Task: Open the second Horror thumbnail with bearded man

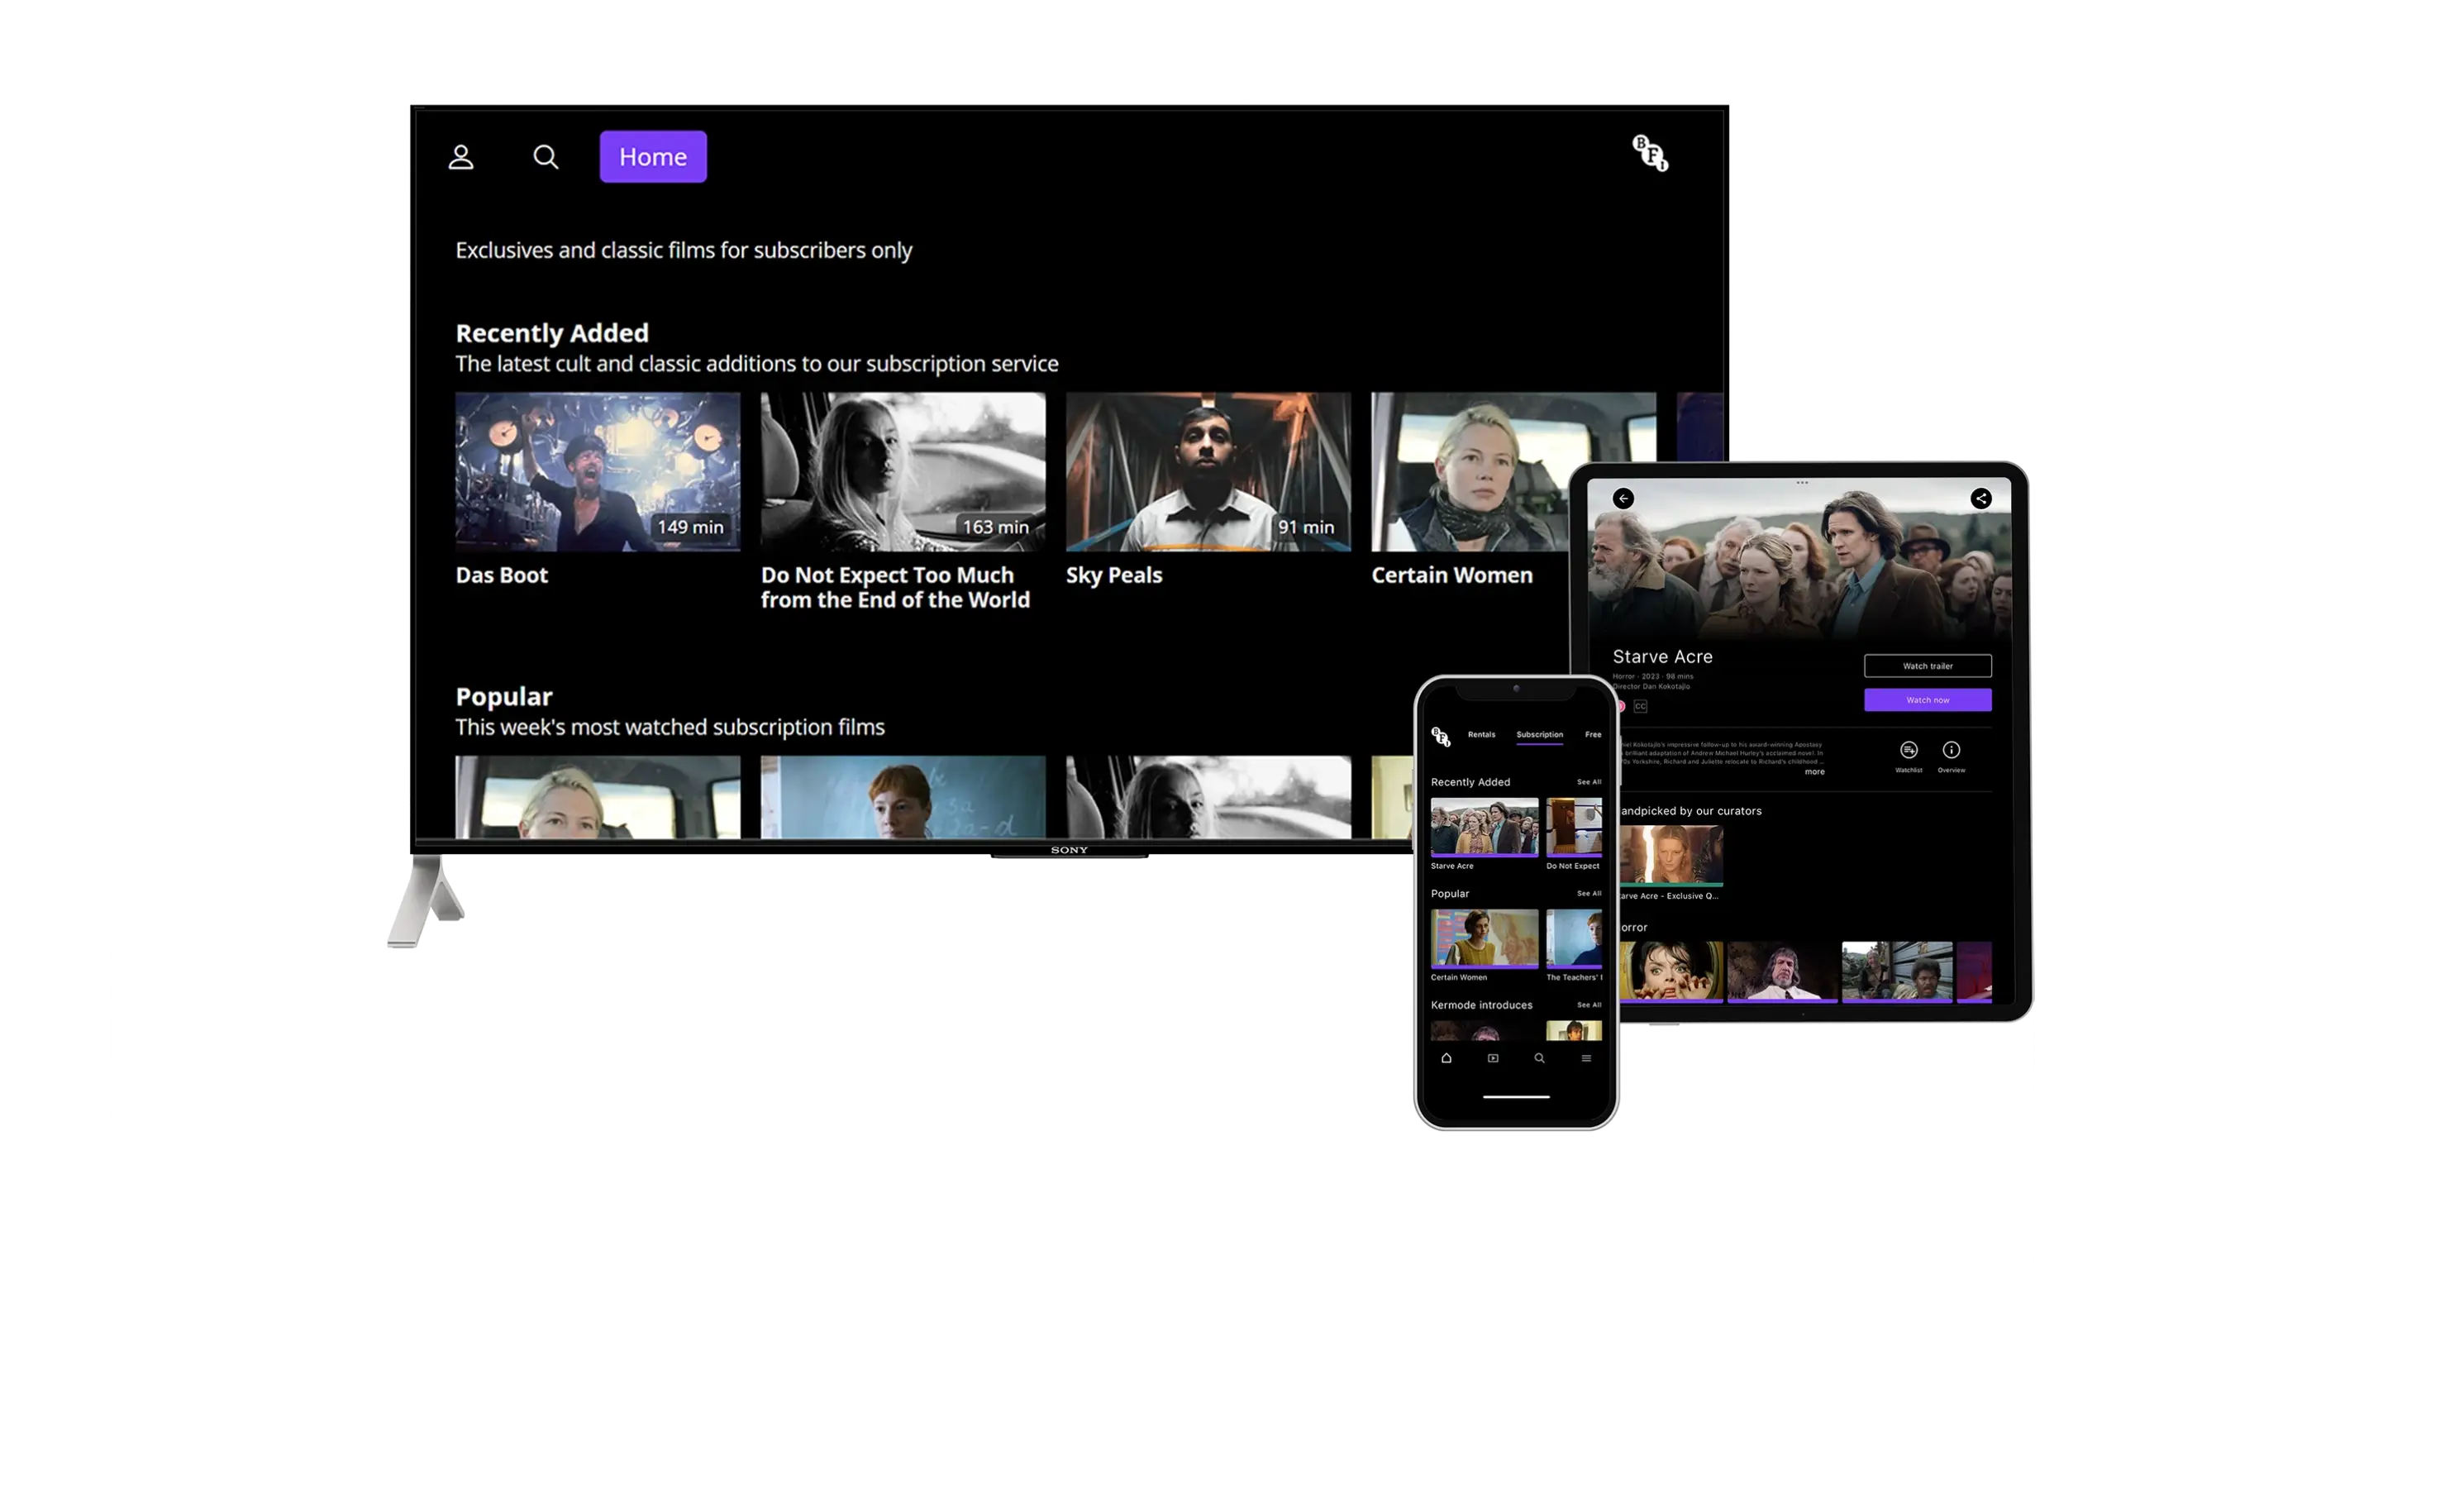Action: tap(1782, 972)
